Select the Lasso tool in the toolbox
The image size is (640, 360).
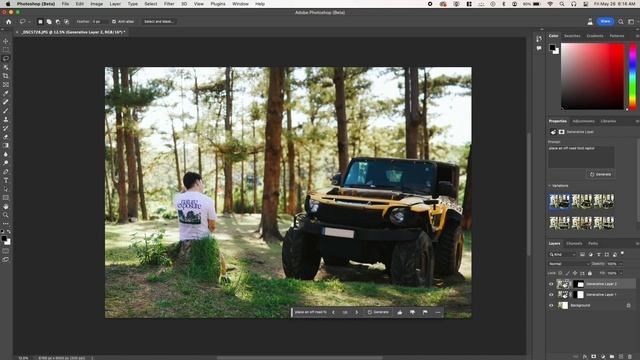pyautogui.click(x=6, y=58)
